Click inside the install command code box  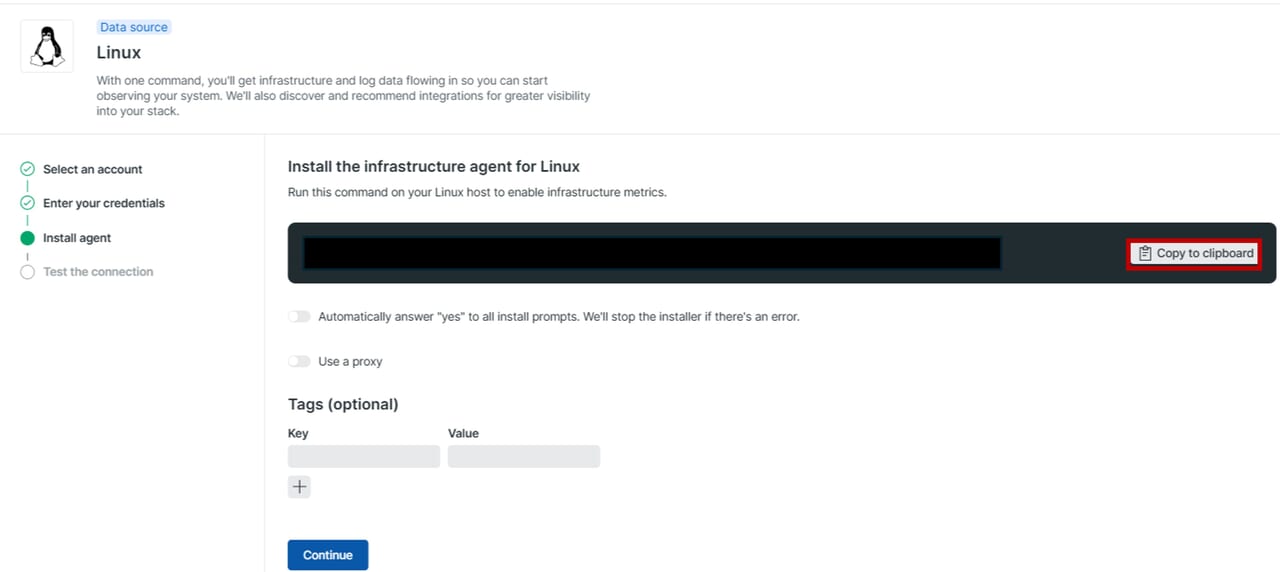(652, 253)
